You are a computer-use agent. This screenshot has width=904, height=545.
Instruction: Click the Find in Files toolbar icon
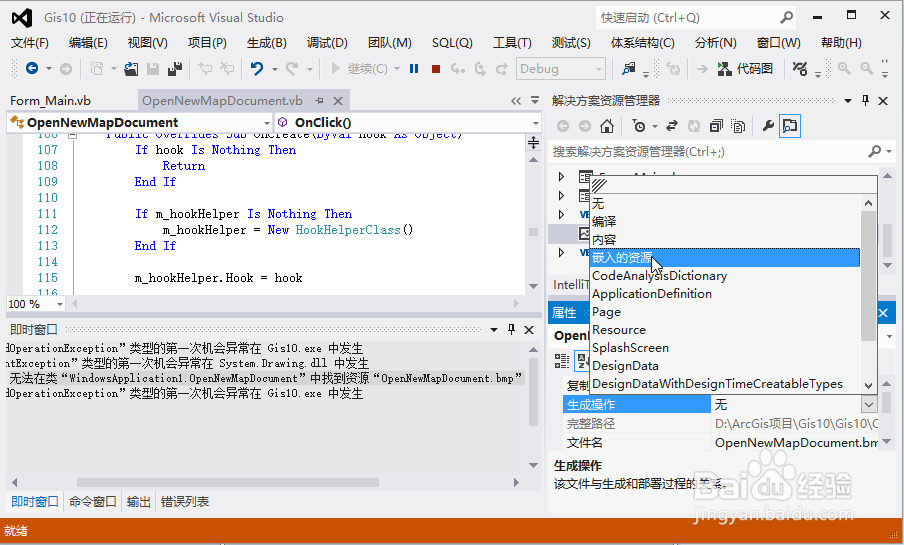click(x=628, y=69)
